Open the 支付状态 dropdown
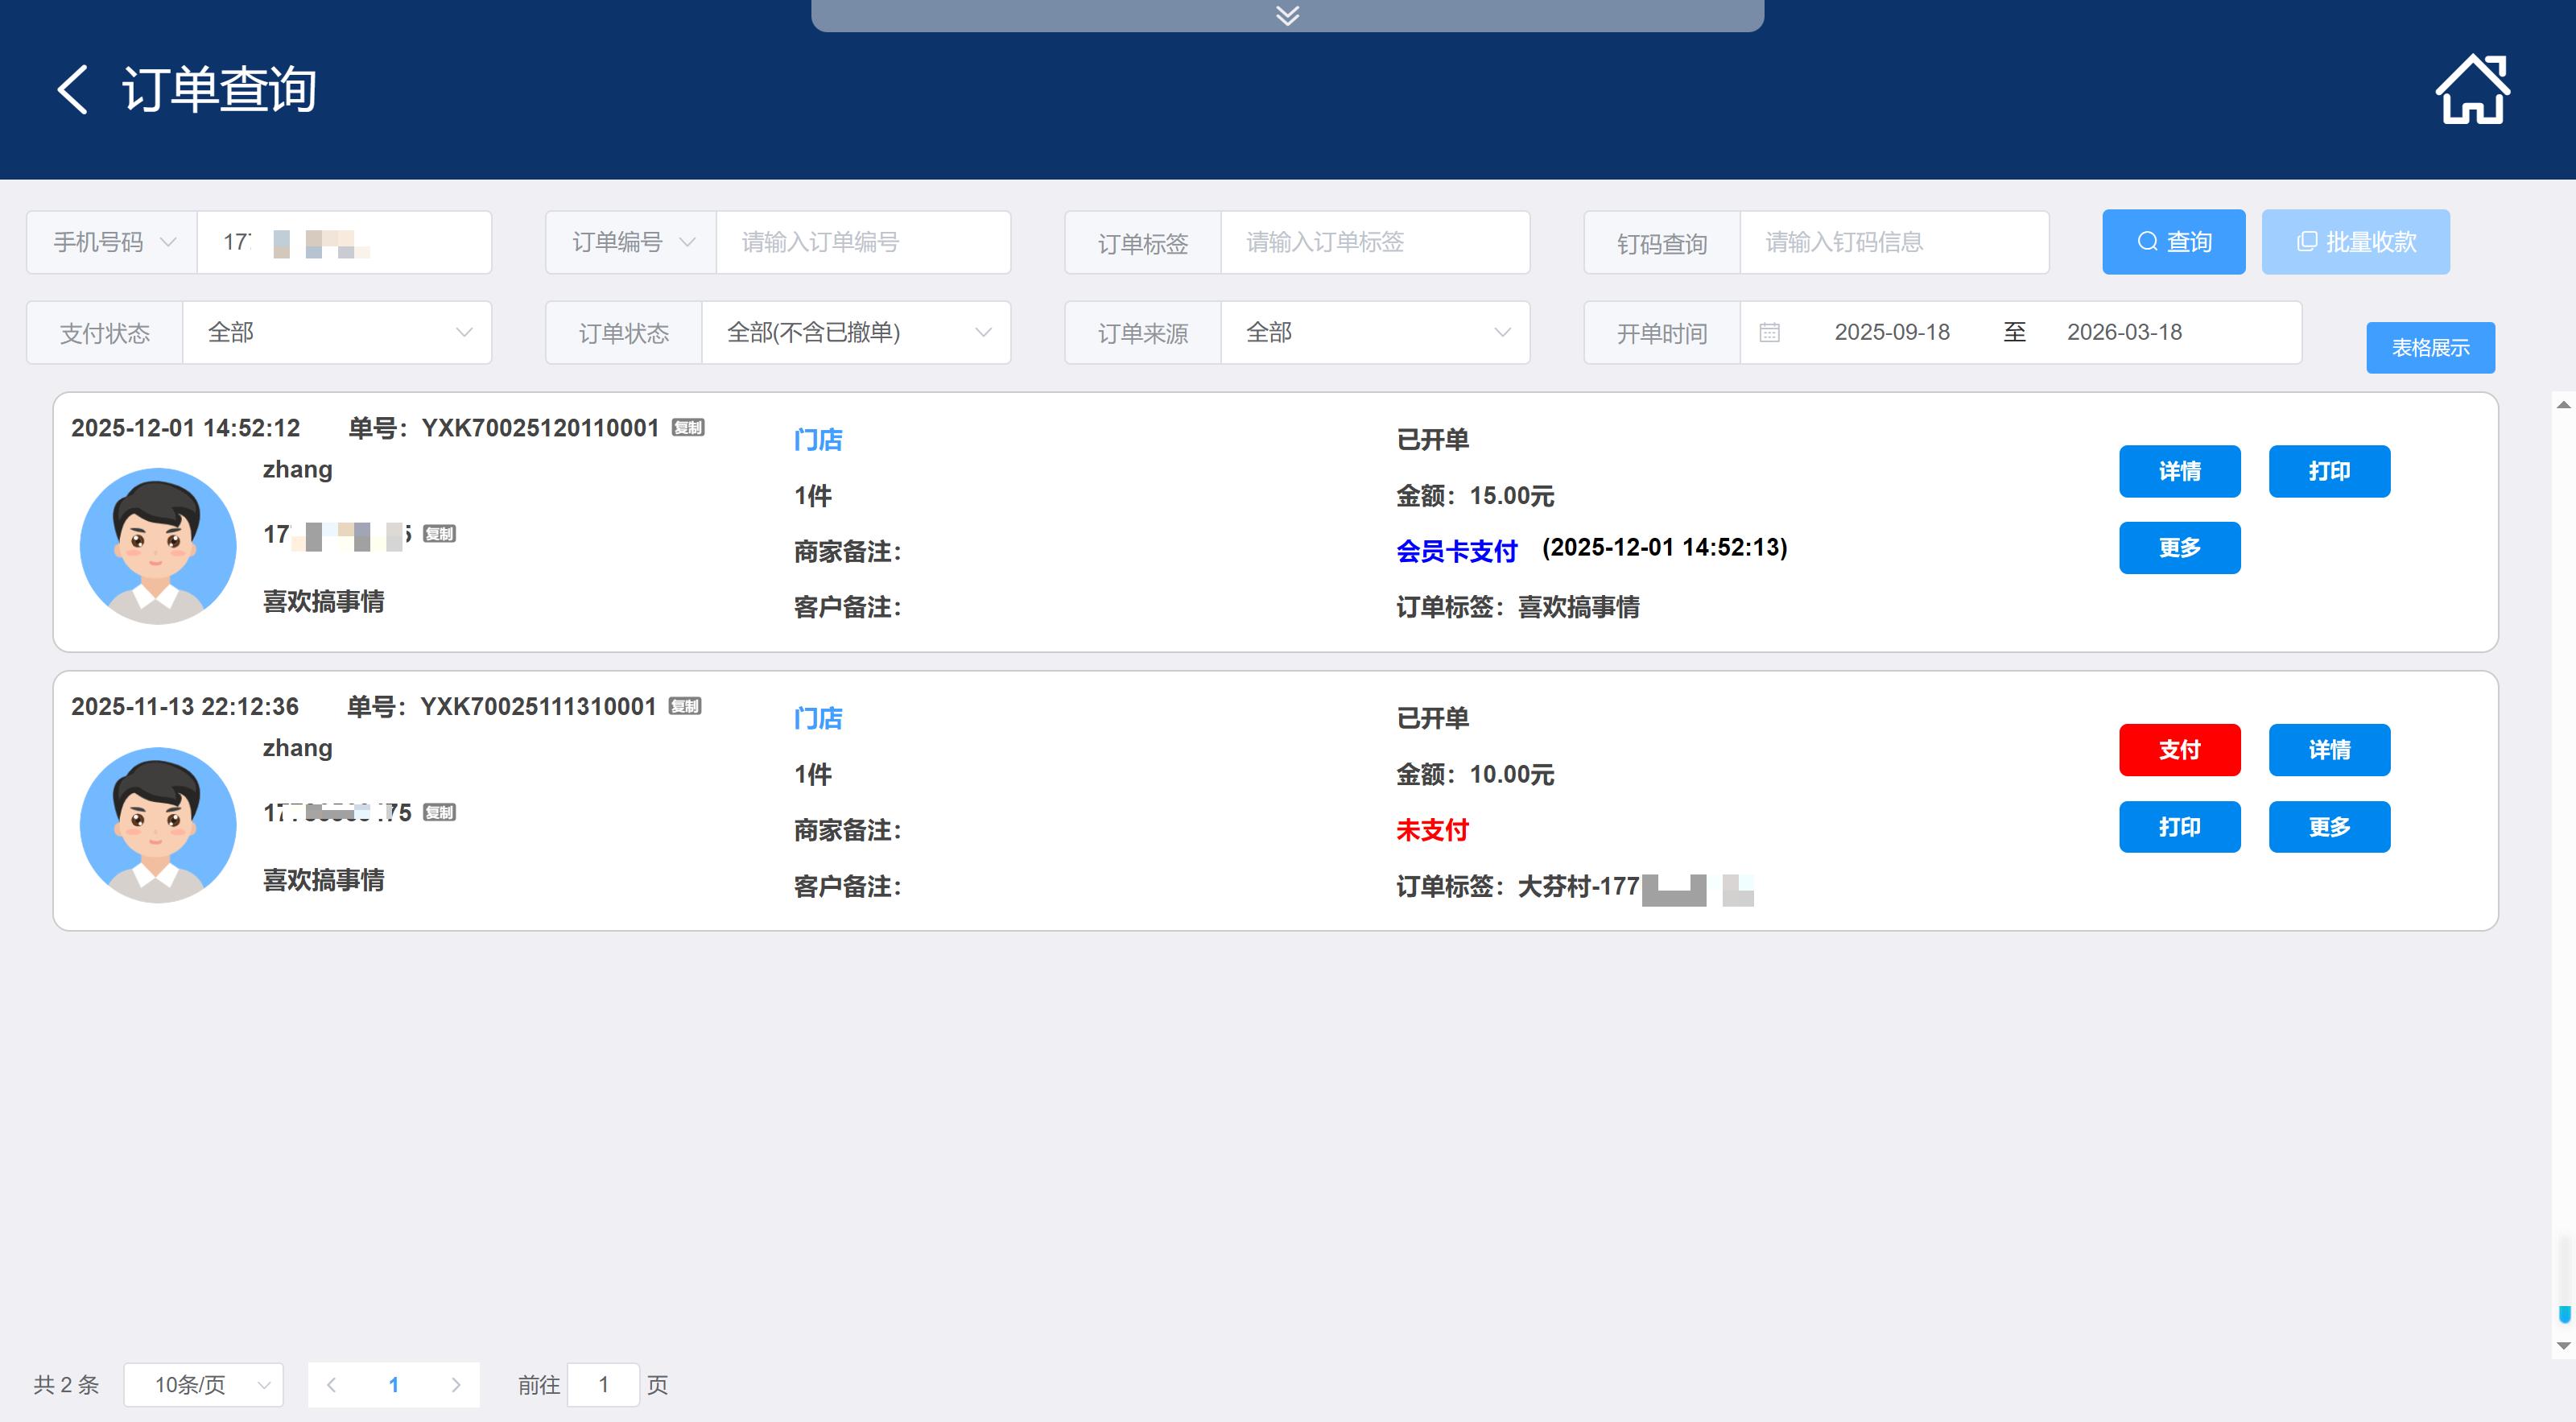This screenshot has height=1422, width=2576. tap(336, 332)
